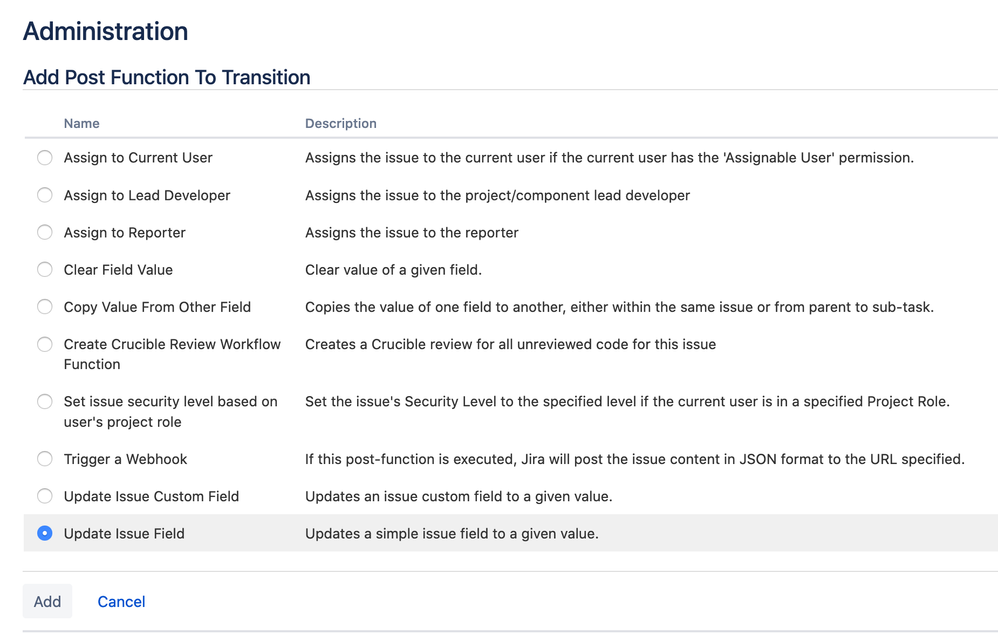Click the Name column header
The width and height of the screenshot is (998, 640).
click(x=81, y=123)
